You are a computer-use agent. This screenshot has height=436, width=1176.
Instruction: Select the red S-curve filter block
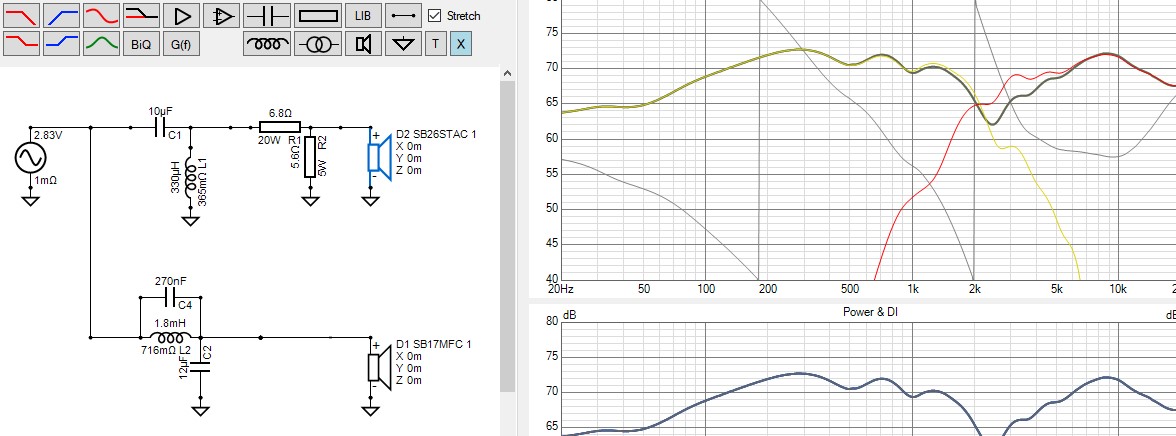click(100, 15)
